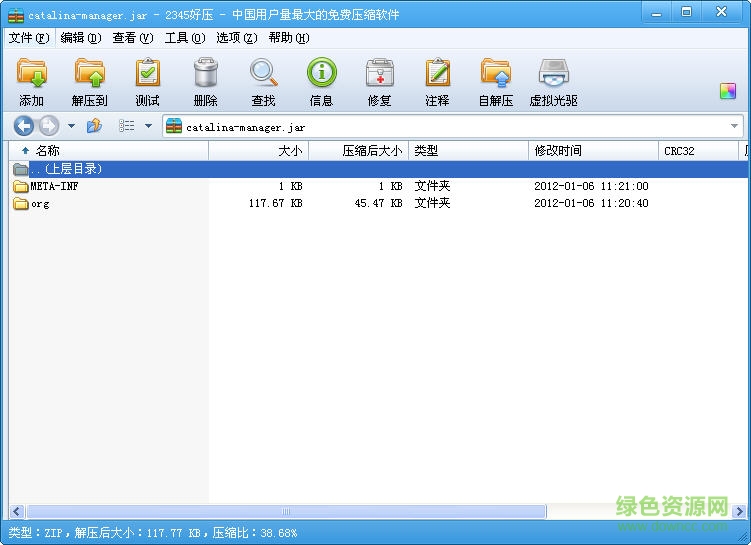
Task: Open the colorful skin theme icon
Action: click(728, 91)
